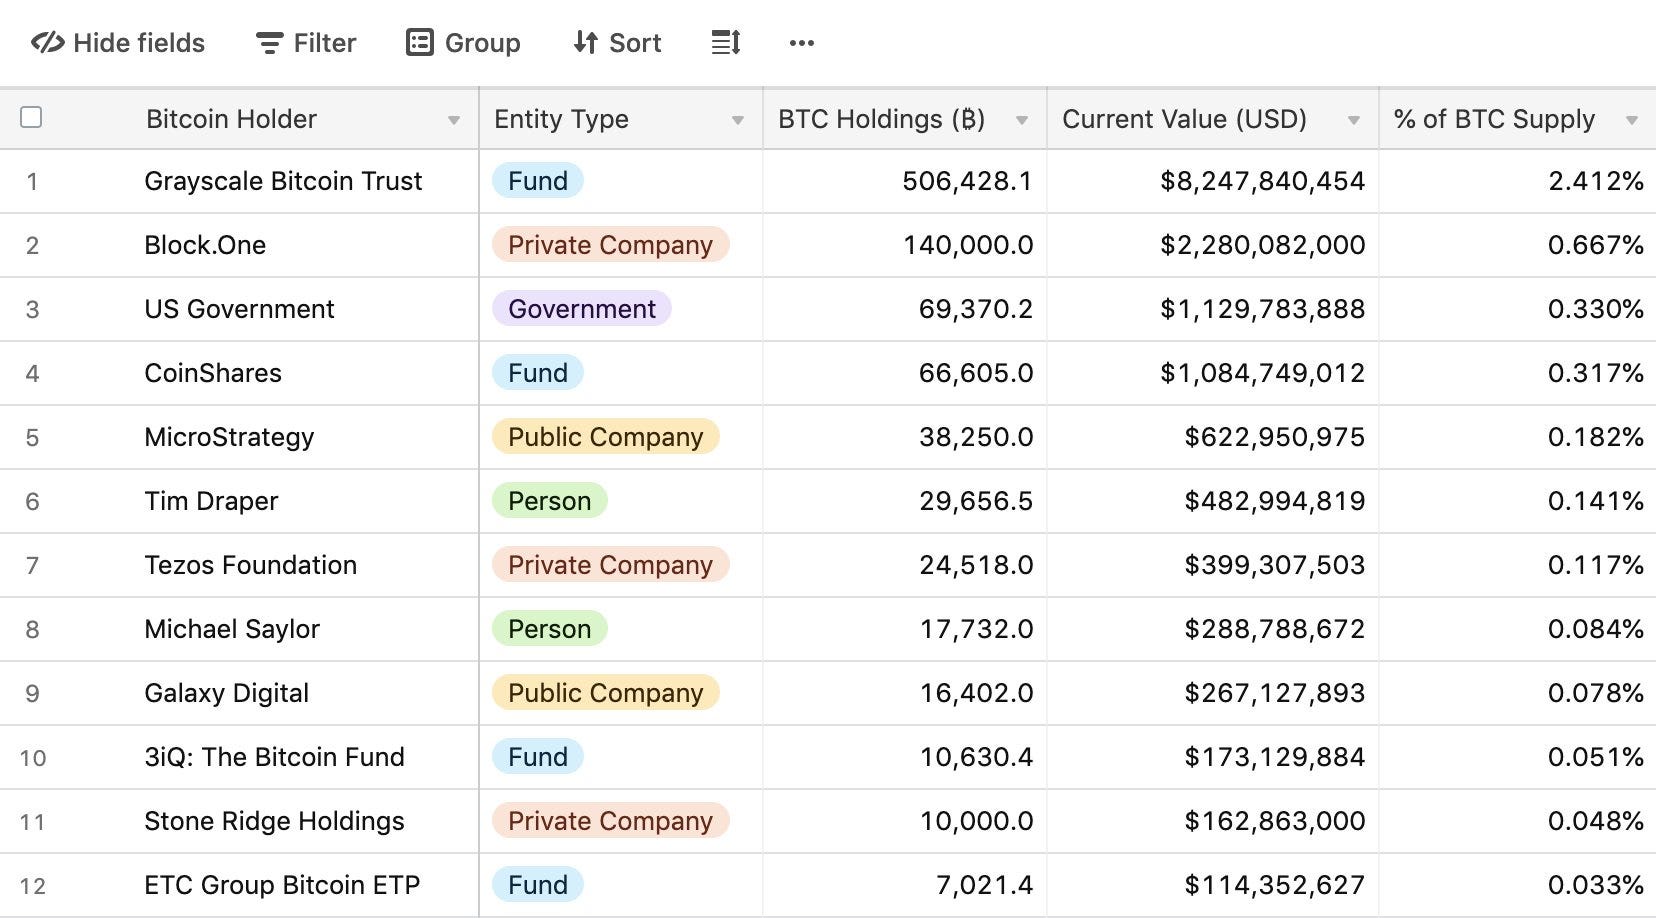Click the 2.412% supply cell
The height and width of the screenshot is (918, 1656).
coord(1518,181)
